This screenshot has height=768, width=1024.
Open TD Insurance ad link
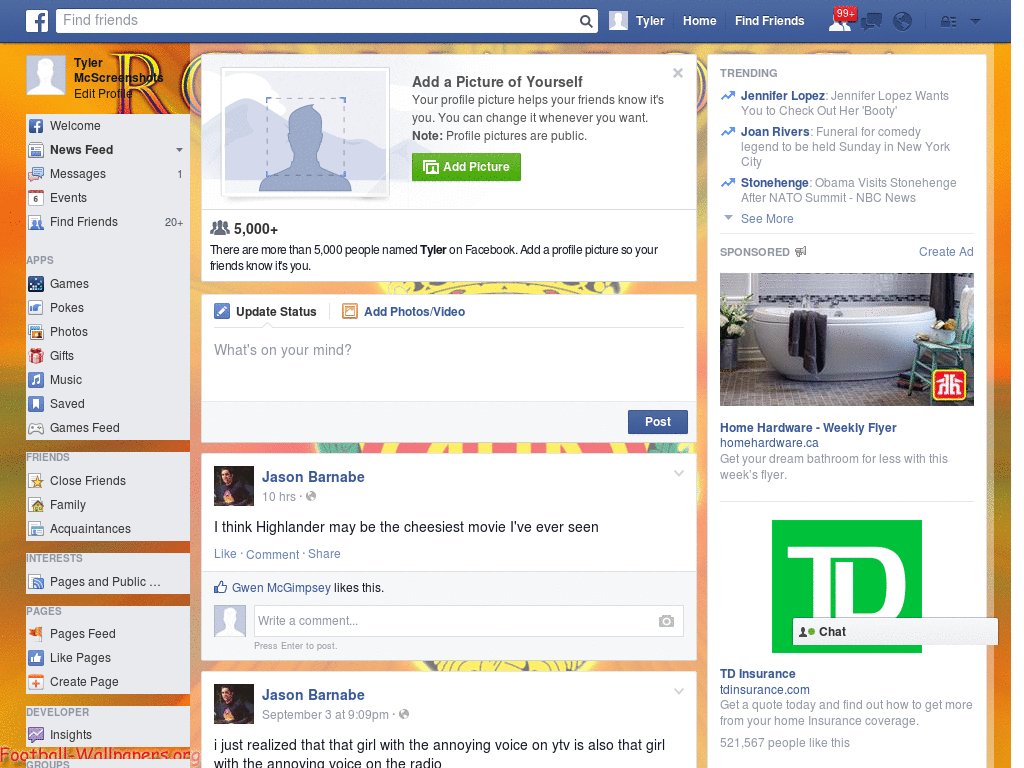[x=758, y=674]
